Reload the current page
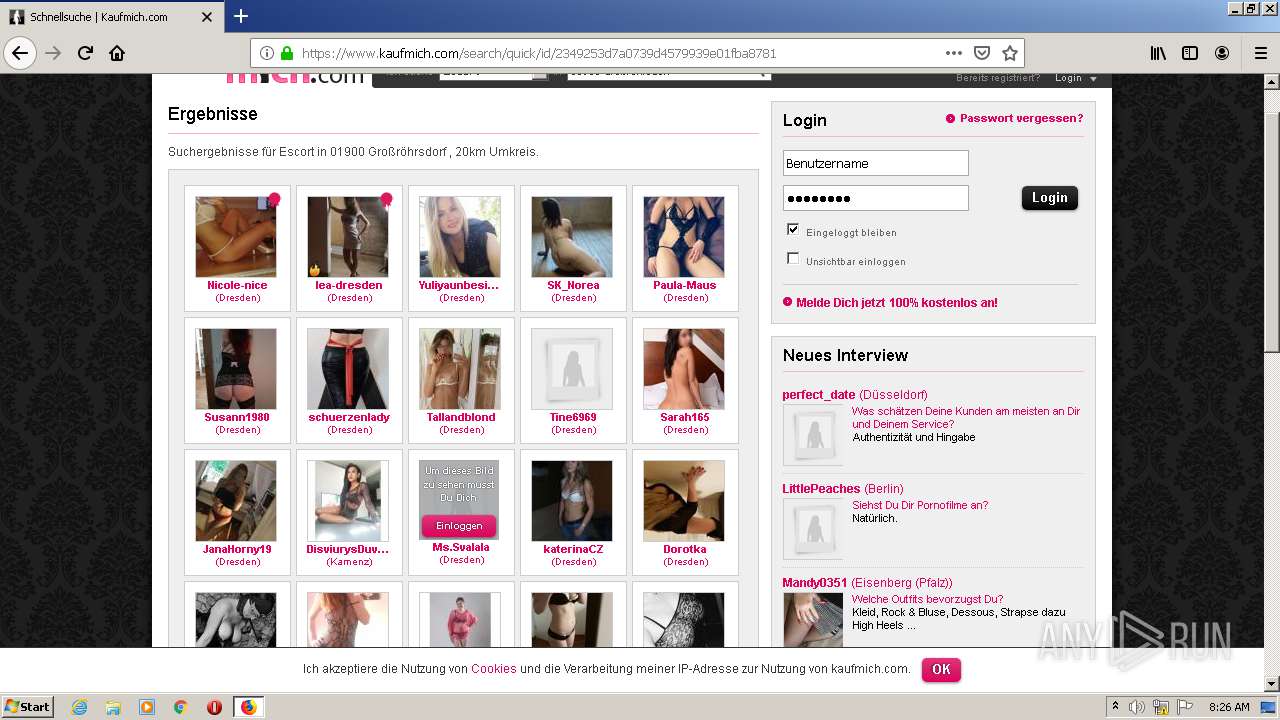The width and height of the screenshot is (1280, 720). pos(85,53)
